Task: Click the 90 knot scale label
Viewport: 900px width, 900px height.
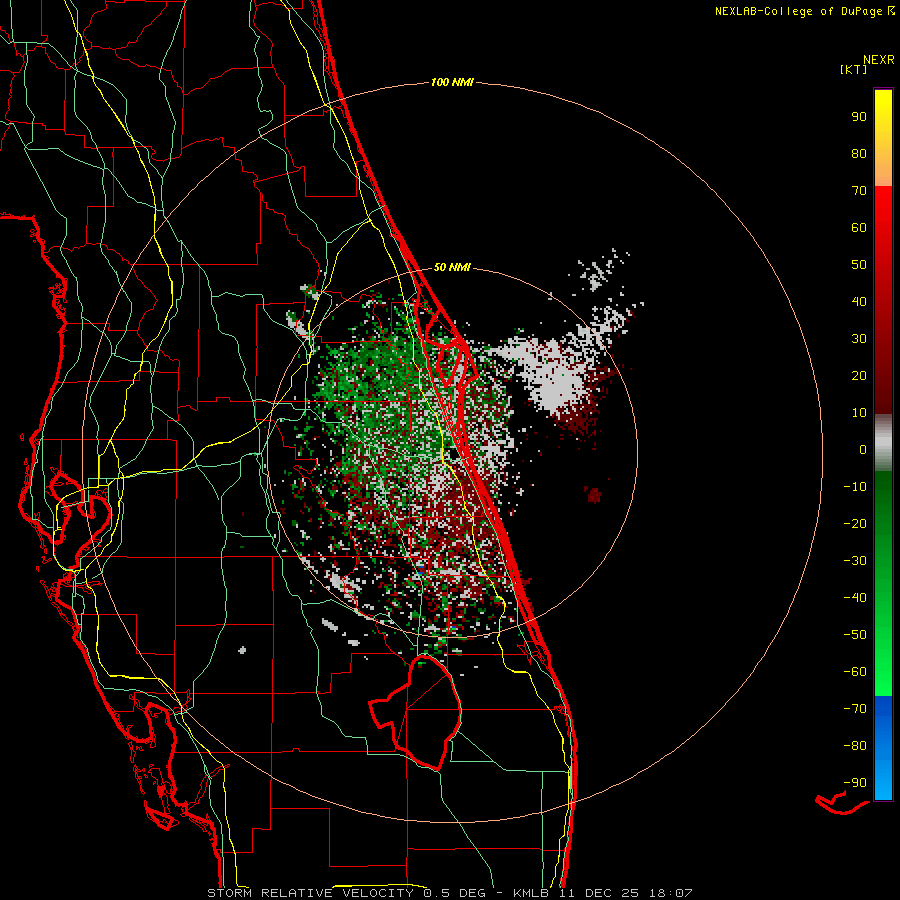Action: point(859,116)
